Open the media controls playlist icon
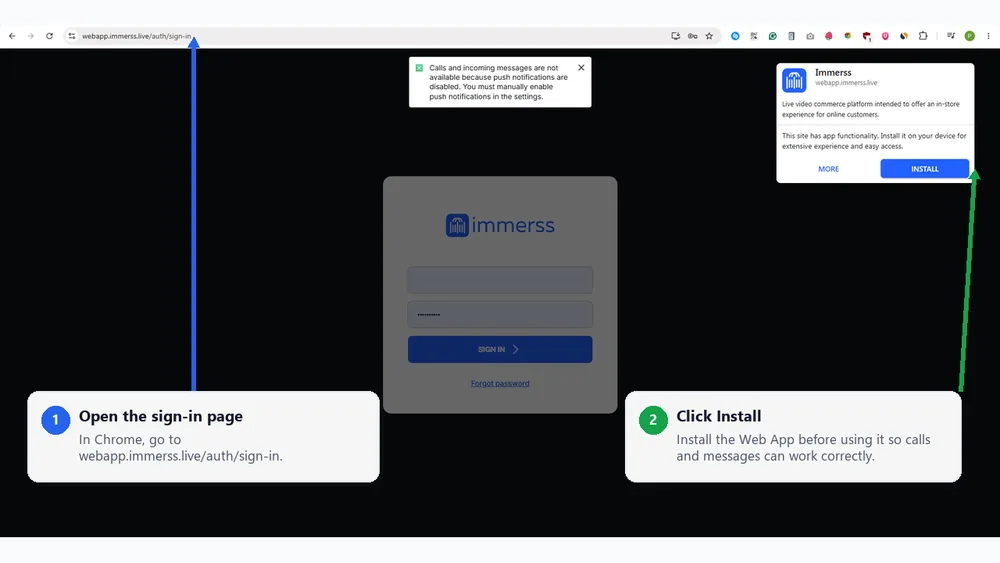1000x563 pixels. point(951,36)
